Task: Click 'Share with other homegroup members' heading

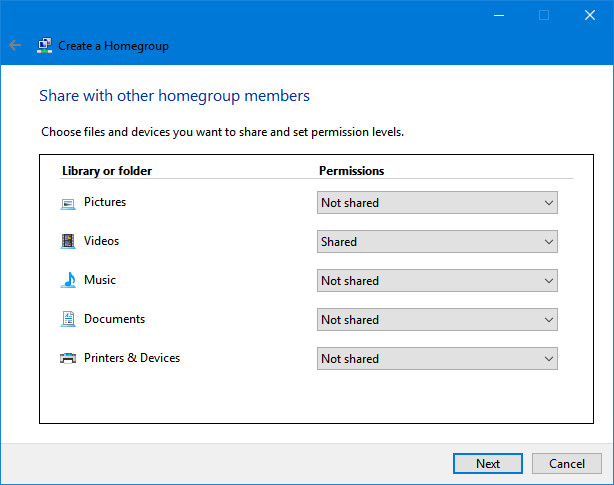Action: (x=174, y=96)
